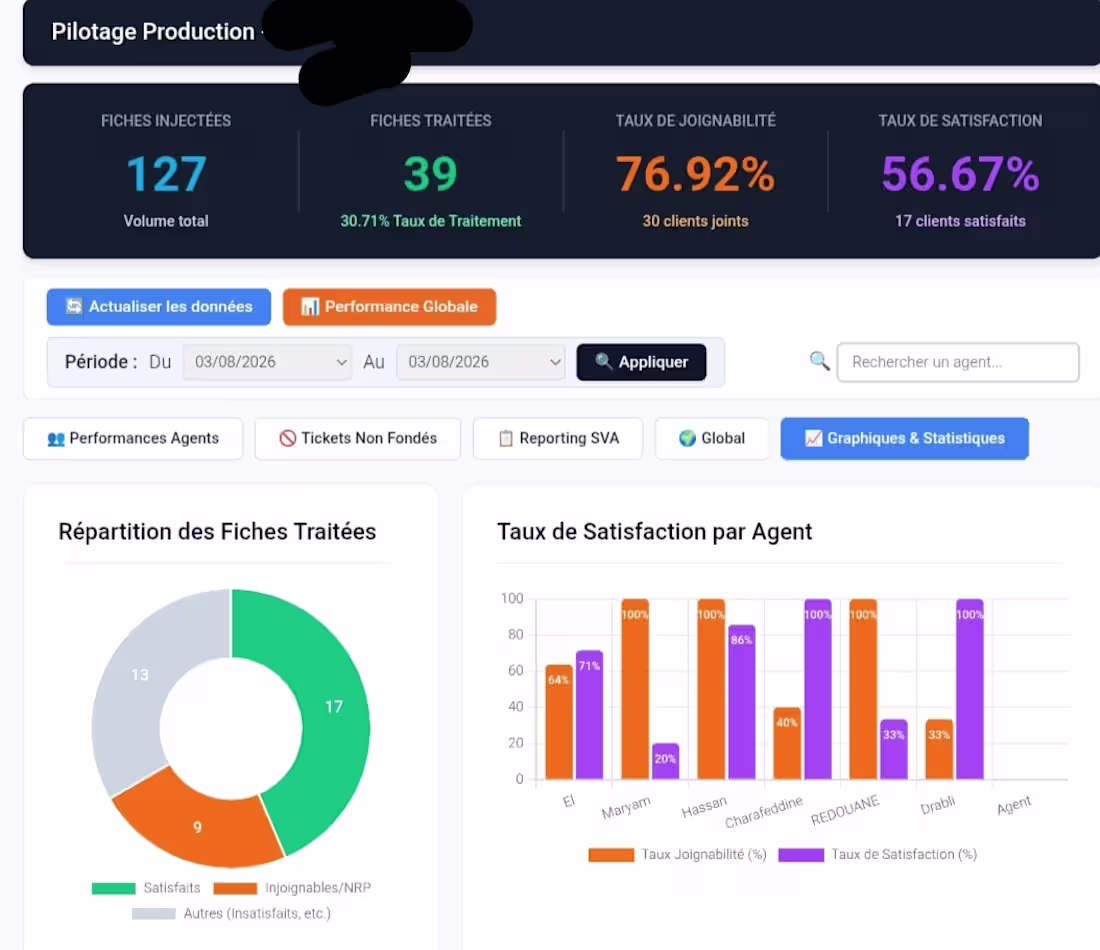1100x950 pixels.
Task: Open the Reporting SVA tab
Action: 558,439
